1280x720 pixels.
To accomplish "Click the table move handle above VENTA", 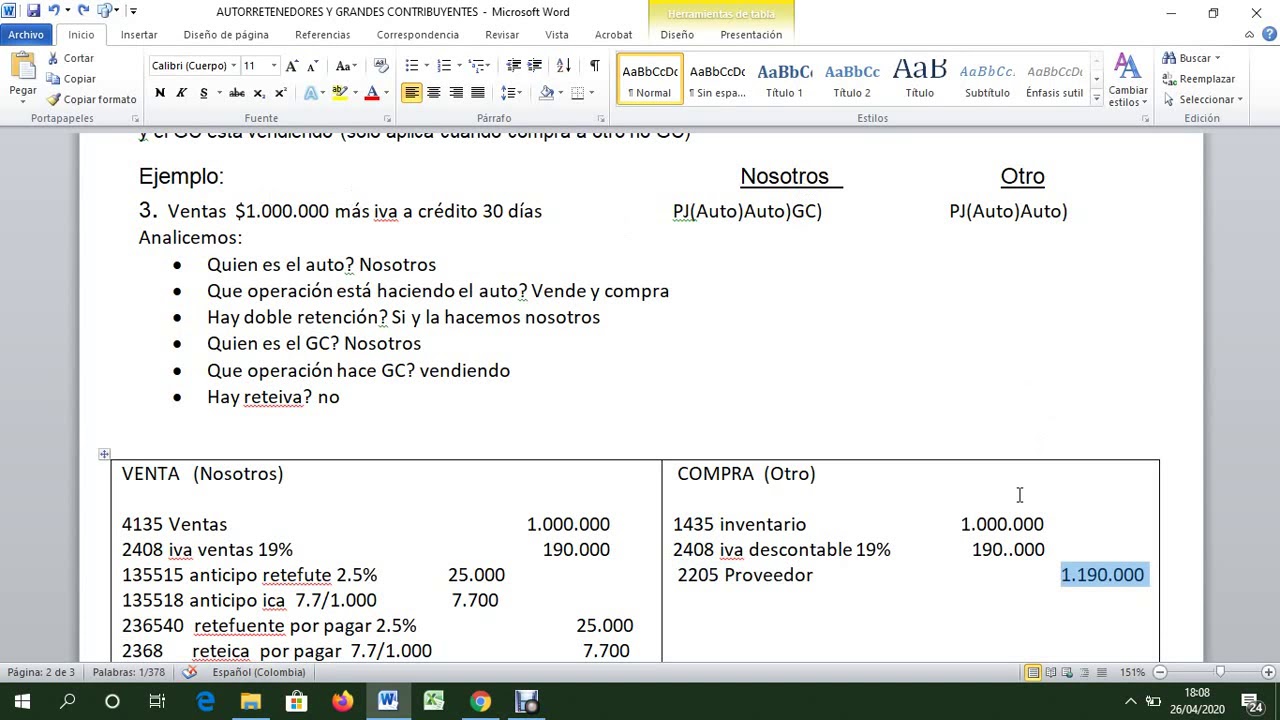I will pyautogui.click(x=104, y=454).
